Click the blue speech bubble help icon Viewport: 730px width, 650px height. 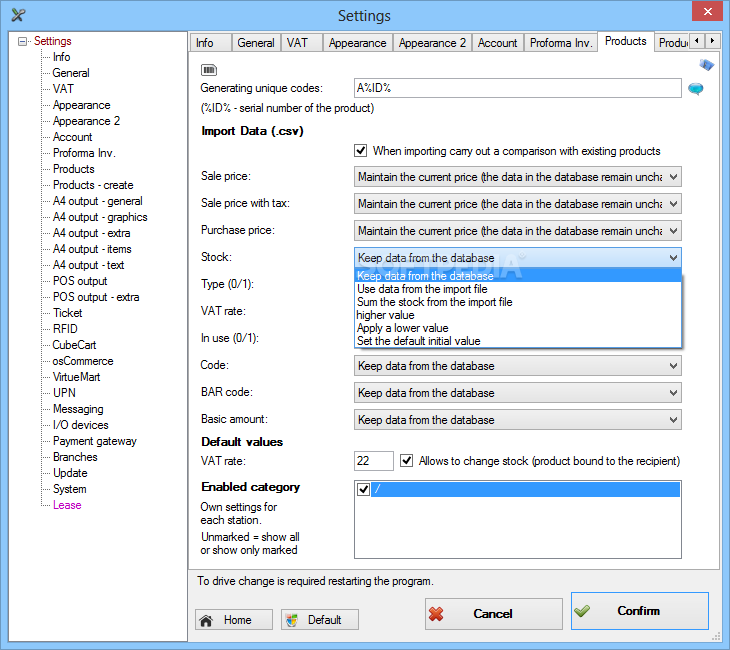point(696,88)
